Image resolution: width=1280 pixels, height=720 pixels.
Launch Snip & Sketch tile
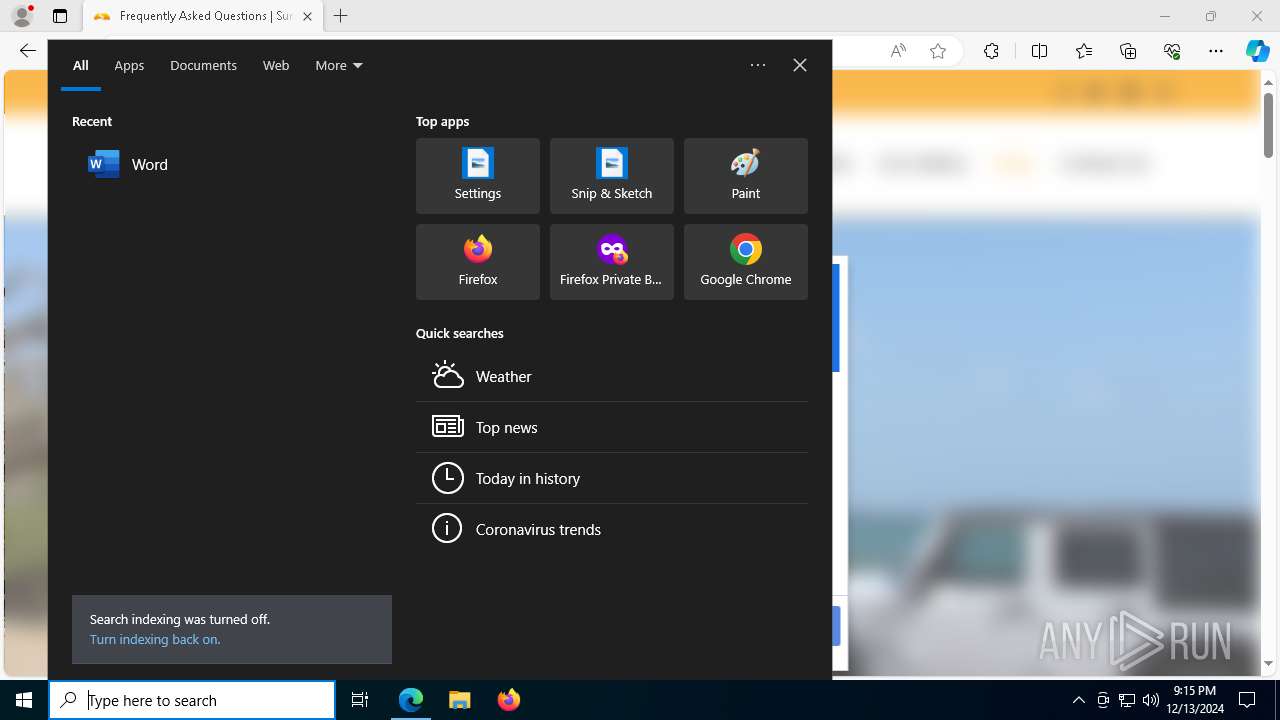pos(612,176)
